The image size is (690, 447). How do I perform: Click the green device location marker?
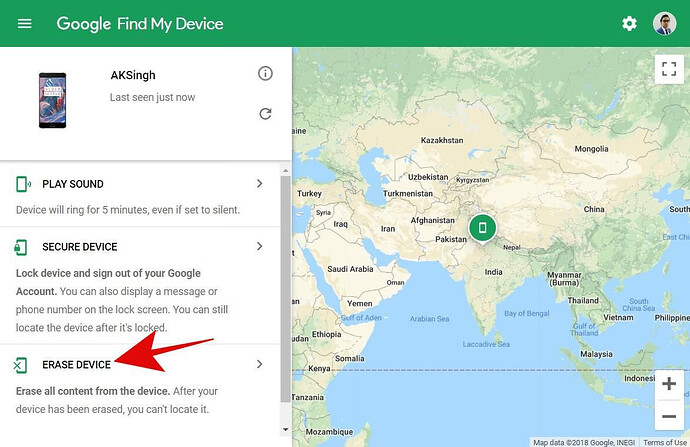click(482, 228)
